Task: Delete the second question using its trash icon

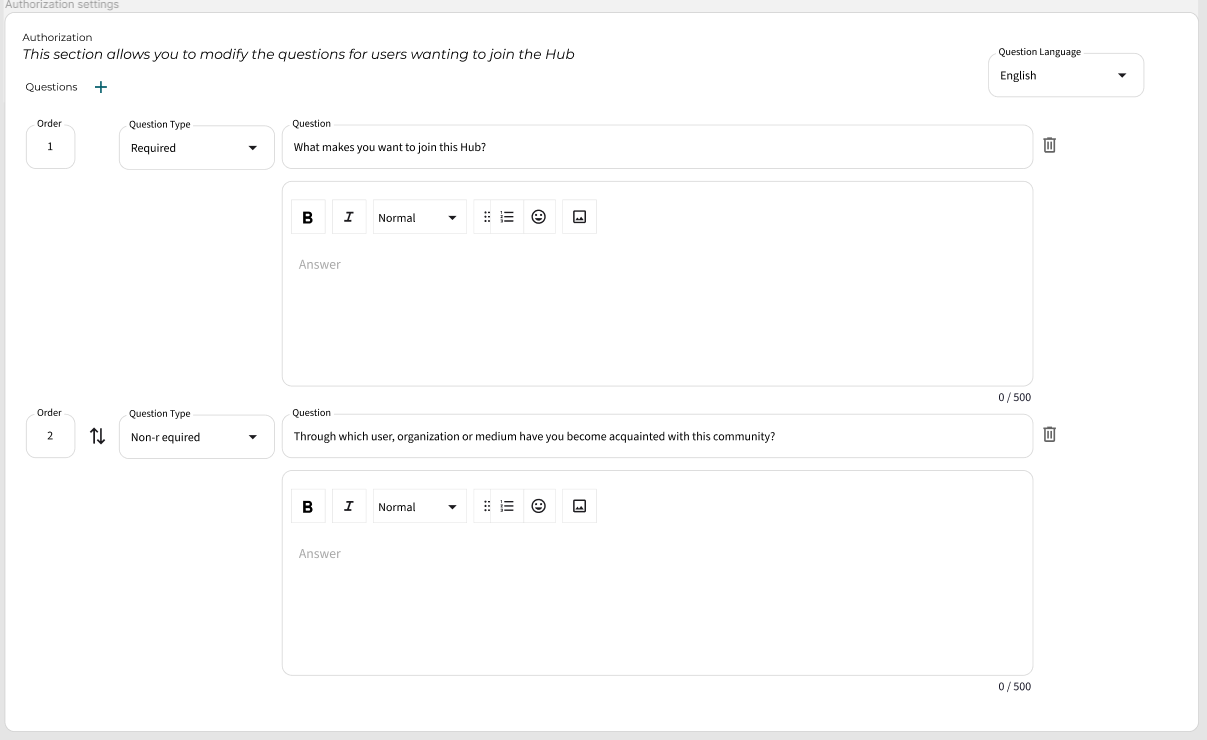Action: pyautogui.click(x=1049, y=434)
